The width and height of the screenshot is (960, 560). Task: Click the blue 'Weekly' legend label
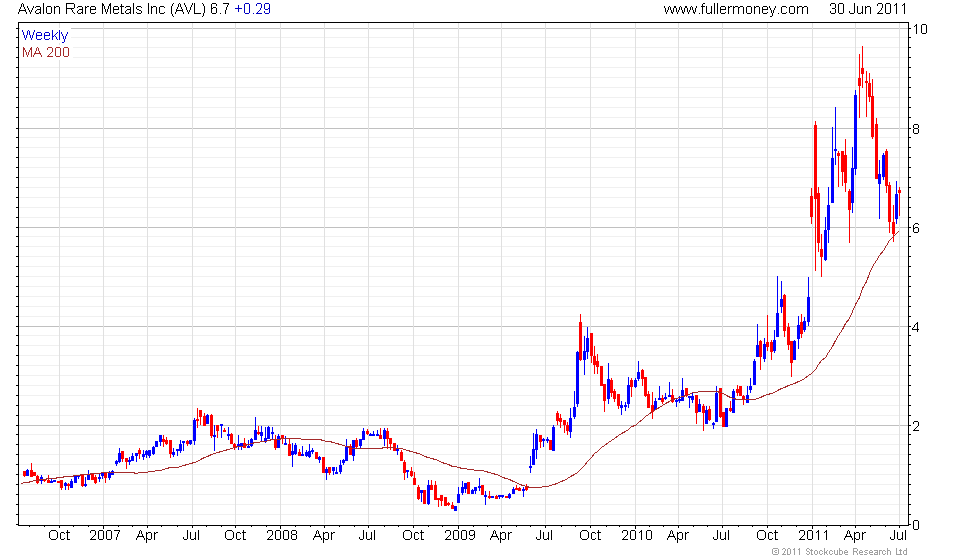(45, 35)
